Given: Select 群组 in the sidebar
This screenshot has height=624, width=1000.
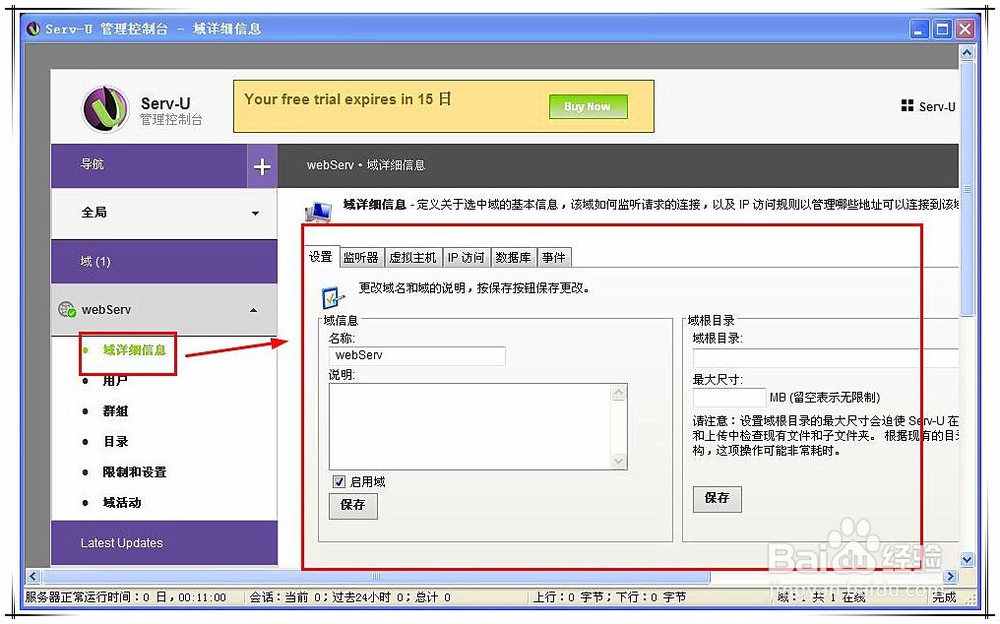Looking at the screenshot, I should (115, 412).
